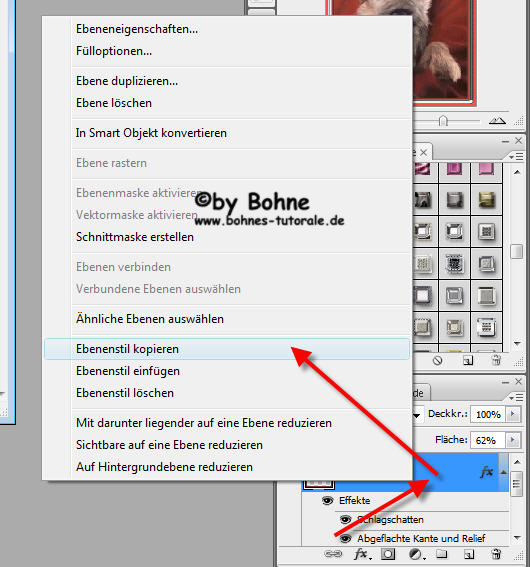Viewport: 530px width, 567px height.
Task: Open the fx layer style button
Action: pyautogui.click(x=362, y=554)
